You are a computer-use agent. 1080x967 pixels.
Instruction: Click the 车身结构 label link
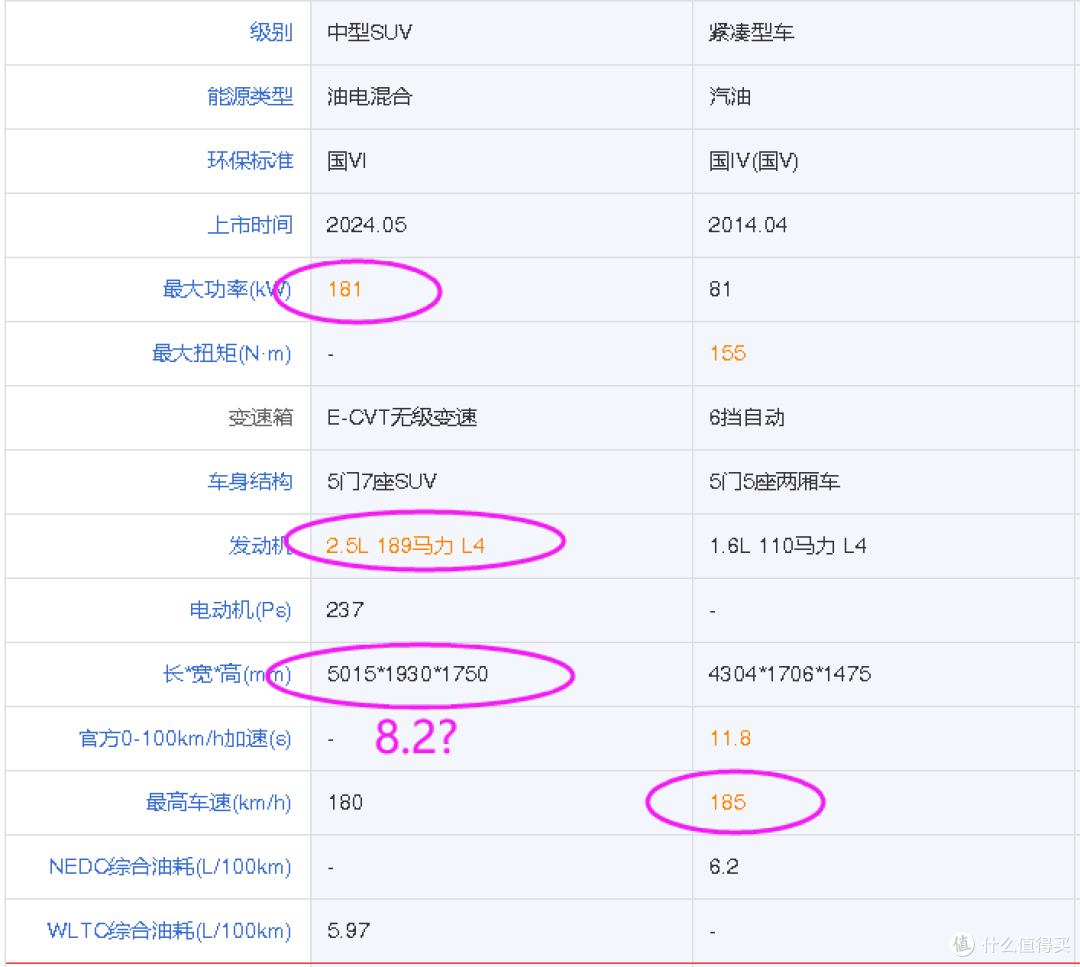pyautogui.click(x=250, y=481)
